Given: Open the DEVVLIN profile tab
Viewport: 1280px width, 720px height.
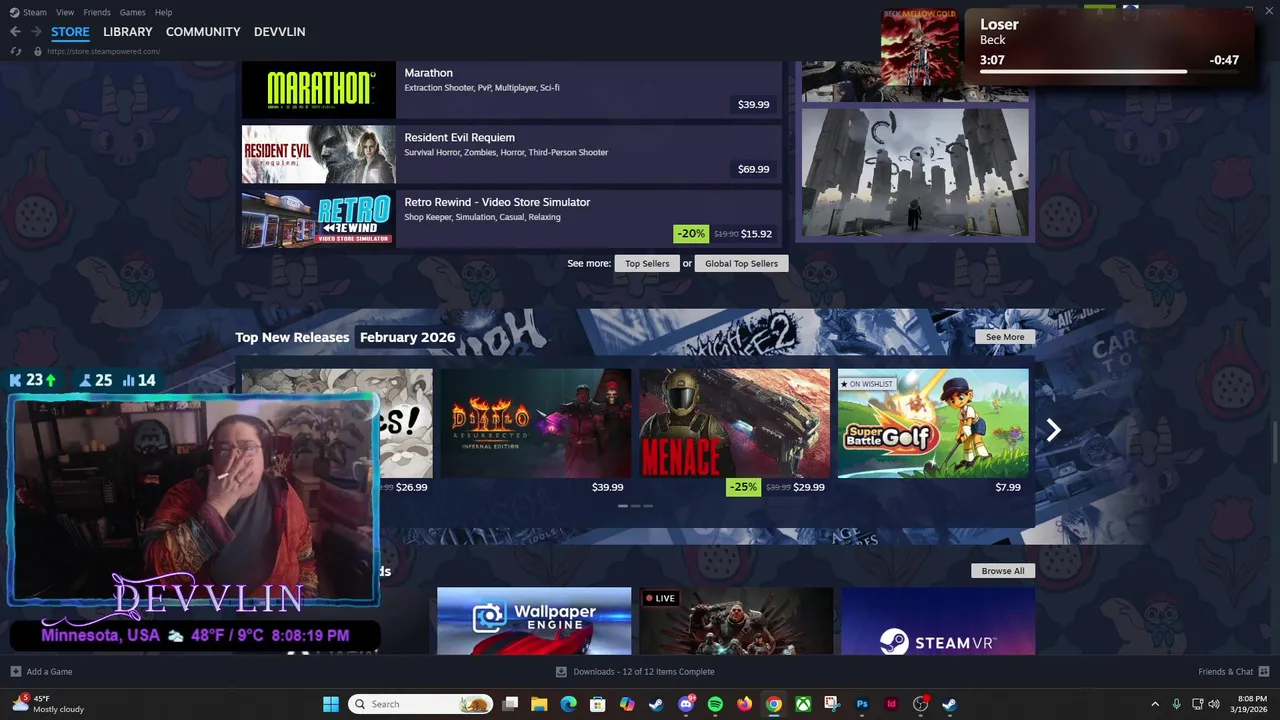Looking at the screenshot, I should tap(280, 32).
